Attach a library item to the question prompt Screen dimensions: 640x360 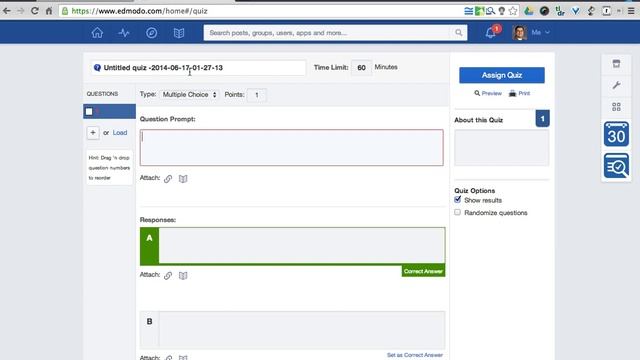pos(183,178)
